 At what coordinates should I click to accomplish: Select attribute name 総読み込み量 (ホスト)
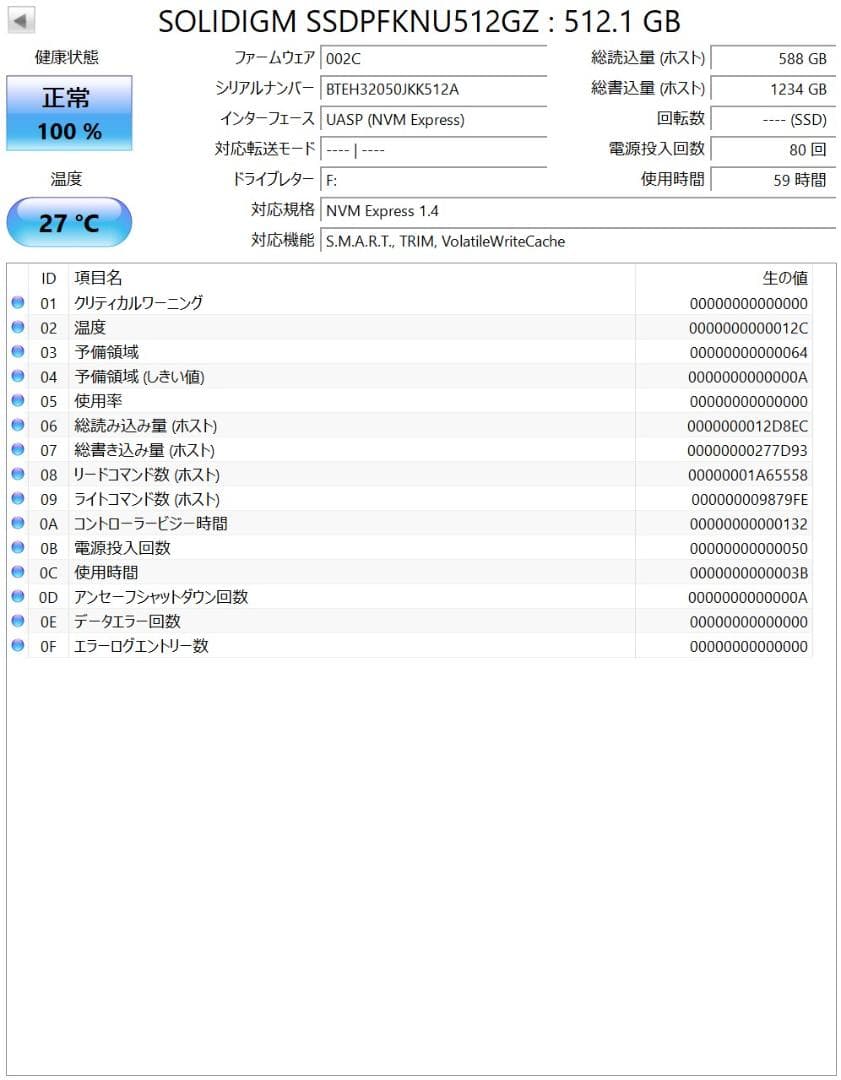pos(146,425)
